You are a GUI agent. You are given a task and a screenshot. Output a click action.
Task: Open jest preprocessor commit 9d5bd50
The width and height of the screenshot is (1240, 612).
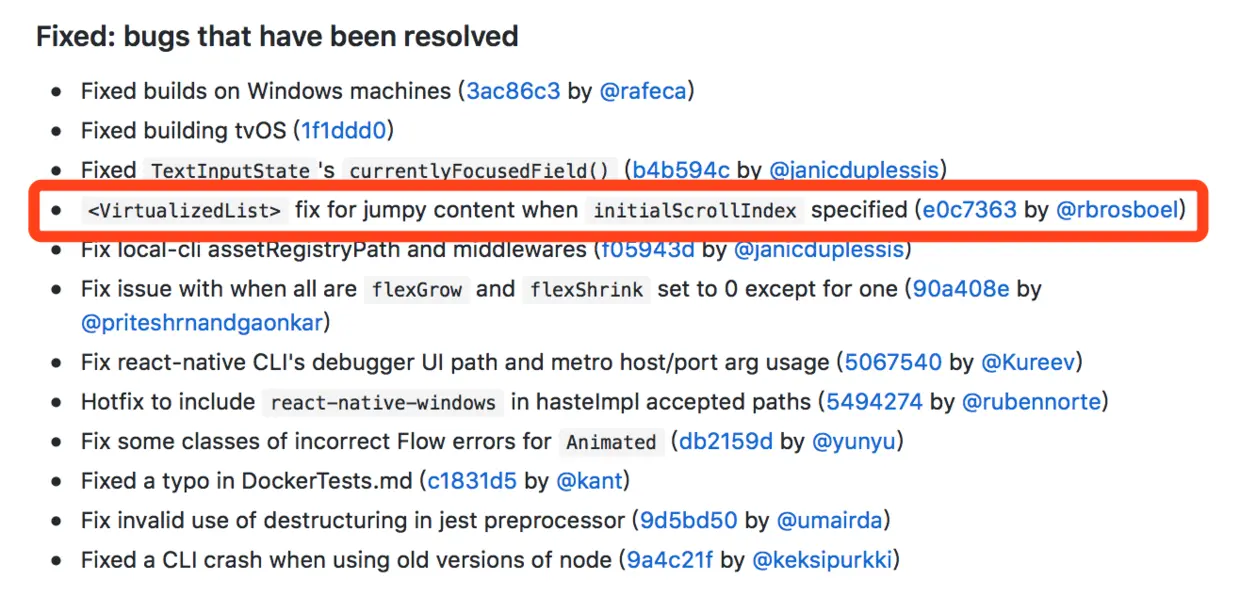tap(686, 520)
